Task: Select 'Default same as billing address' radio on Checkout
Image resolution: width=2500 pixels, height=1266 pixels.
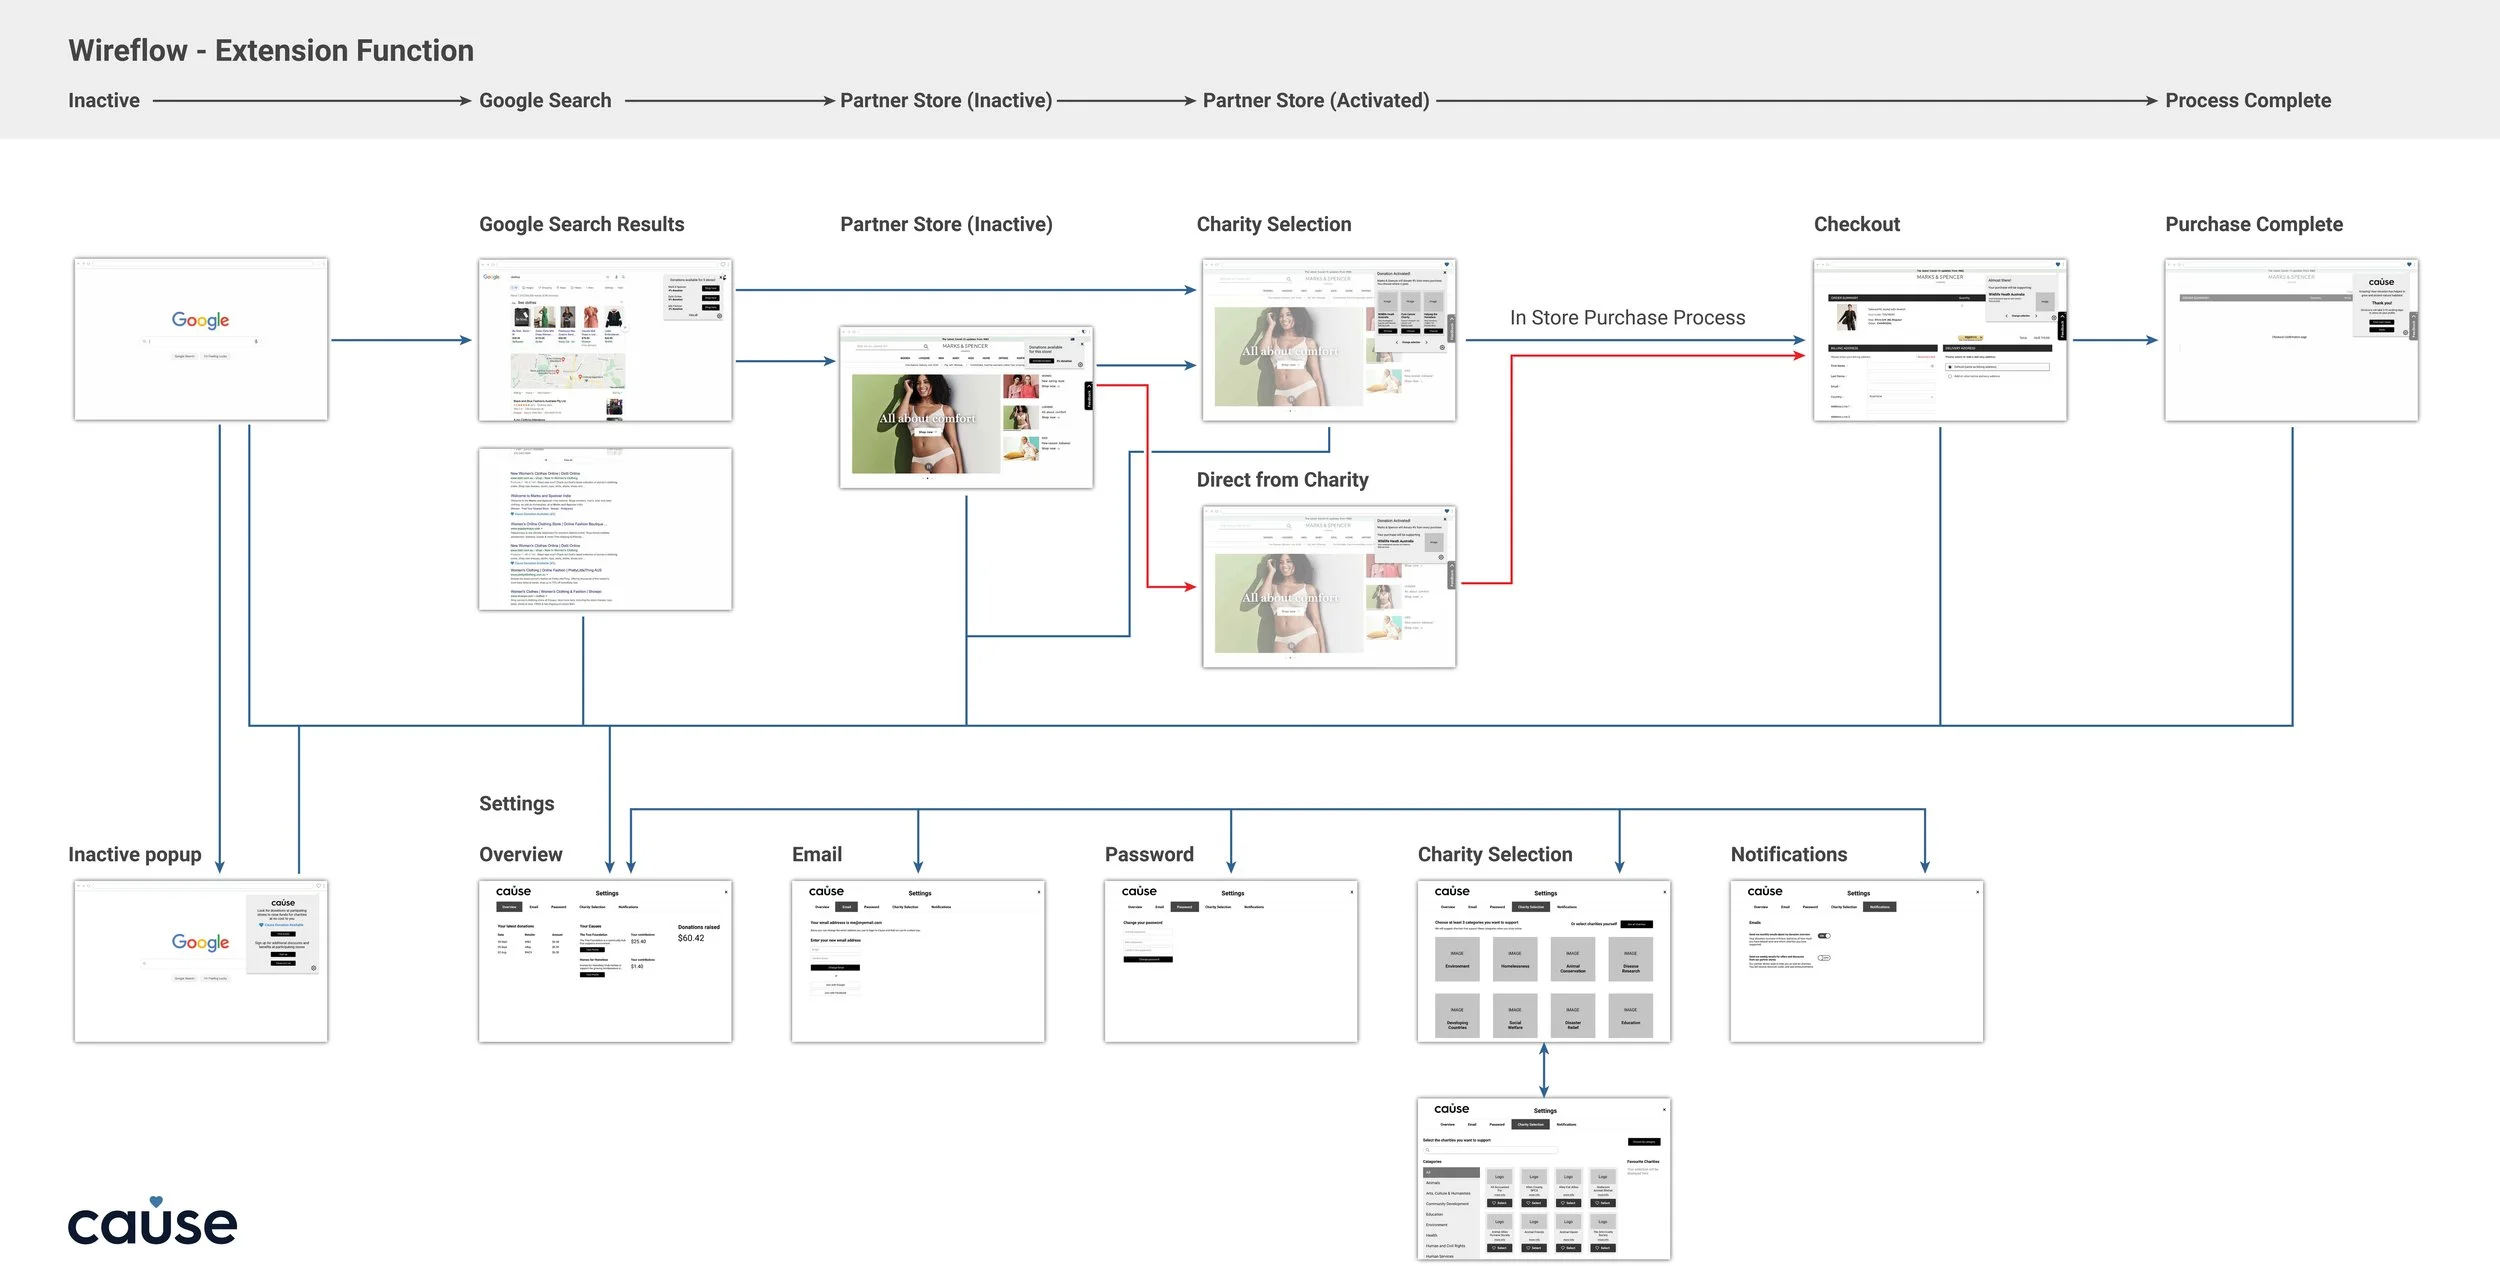Action: [1950, 367]
